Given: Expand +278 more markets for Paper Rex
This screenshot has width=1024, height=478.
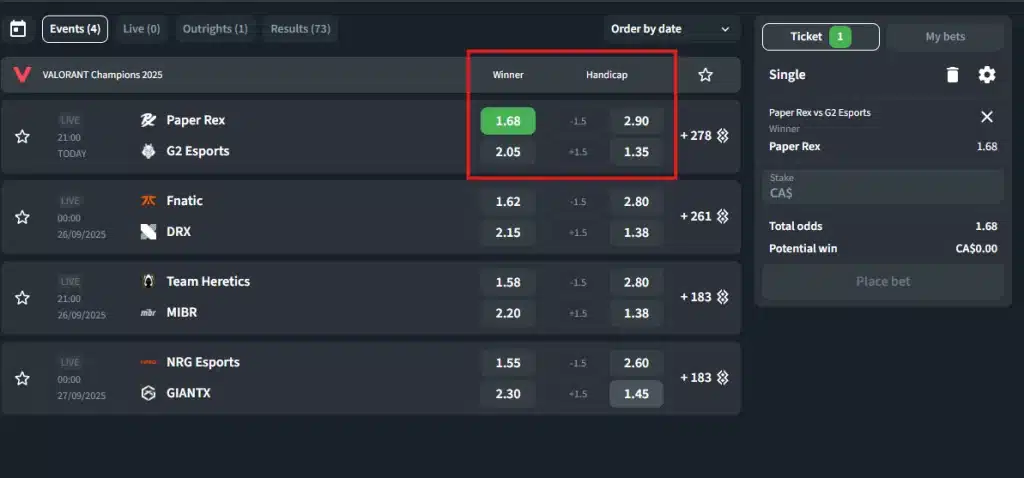Looking at the screenshot, I should [704, 135].
